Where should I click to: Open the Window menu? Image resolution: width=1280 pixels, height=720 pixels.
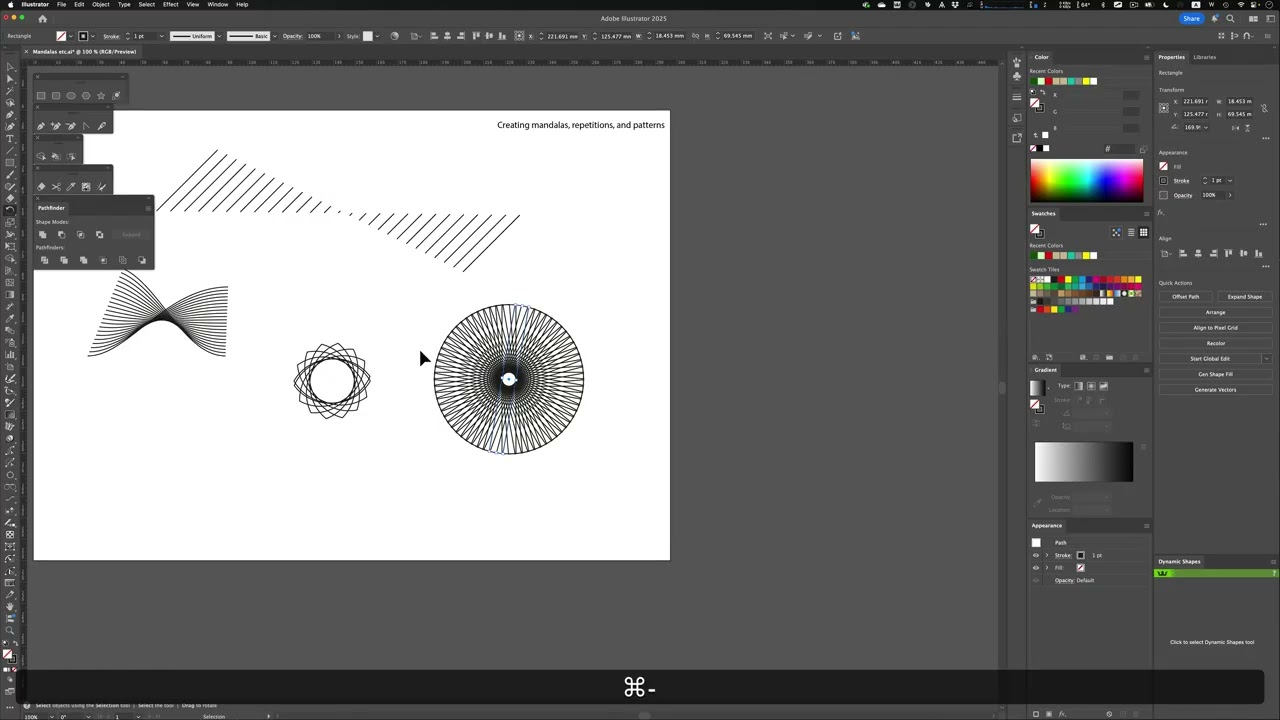point(217,4)
